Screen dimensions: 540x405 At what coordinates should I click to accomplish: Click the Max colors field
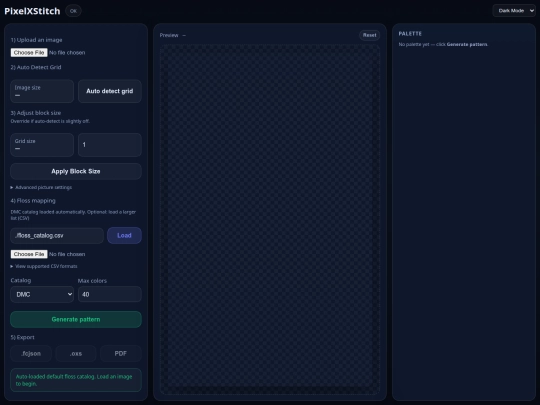pyautogui.click(x=110, y=294)
